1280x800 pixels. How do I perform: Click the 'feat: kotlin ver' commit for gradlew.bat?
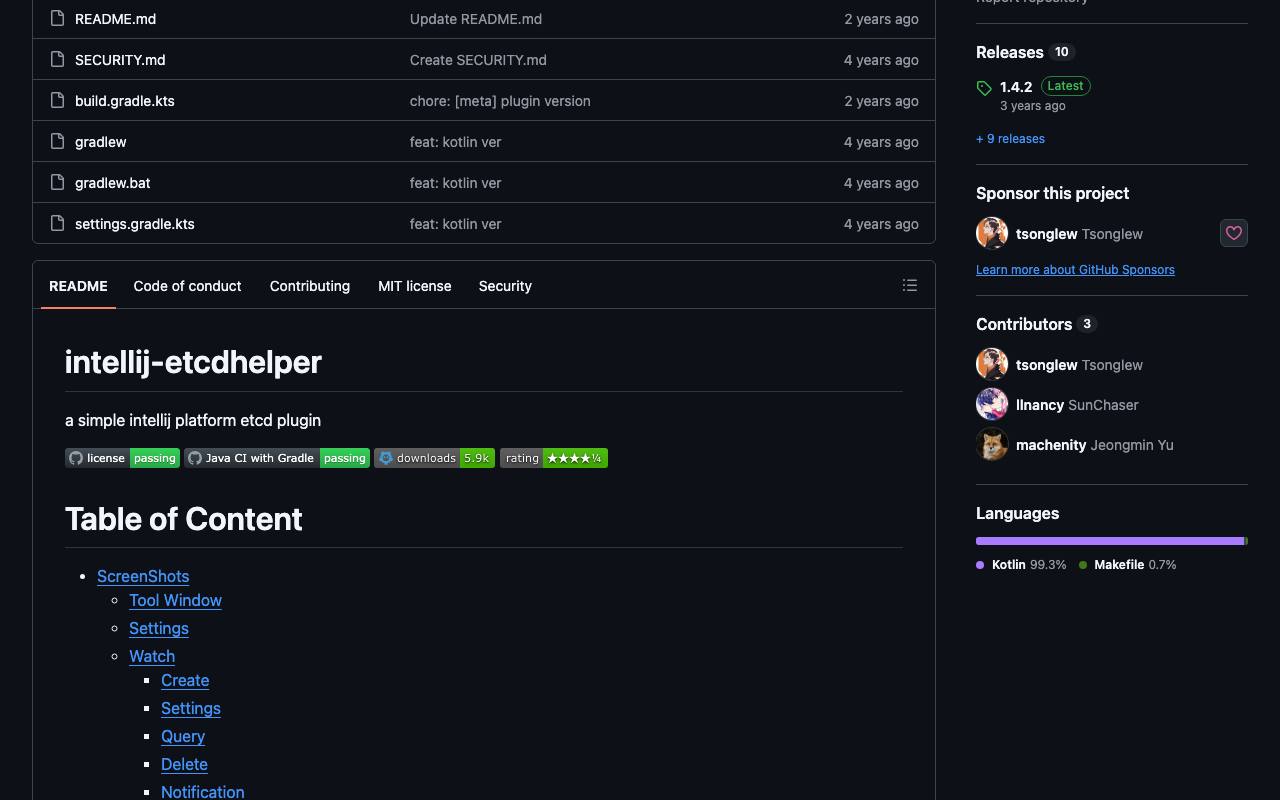point(455,183)
